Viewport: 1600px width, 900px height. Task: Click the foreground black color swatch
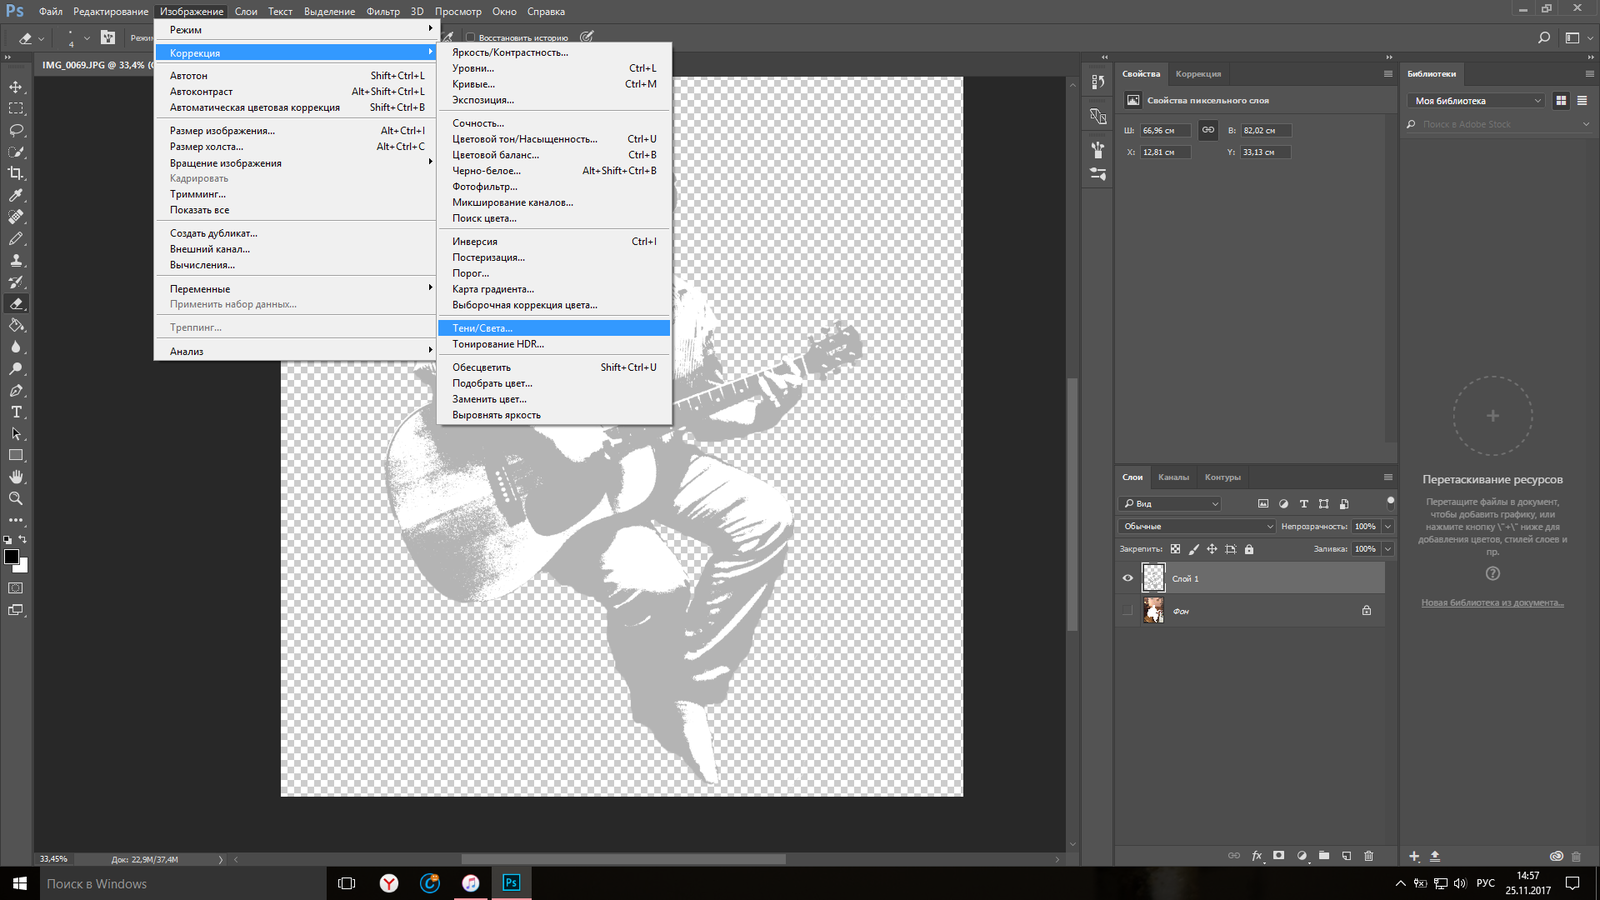coord(11,557)
